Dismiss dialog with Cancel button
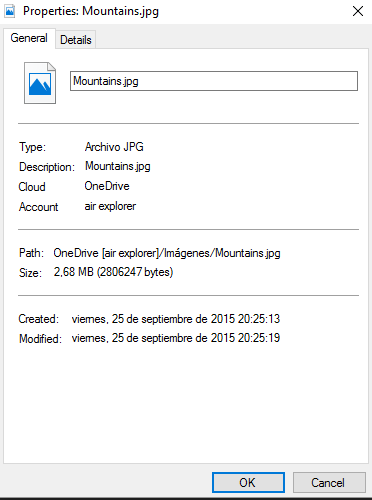The height and width of the screenshot is (500, 372). (x=329, y=482)
